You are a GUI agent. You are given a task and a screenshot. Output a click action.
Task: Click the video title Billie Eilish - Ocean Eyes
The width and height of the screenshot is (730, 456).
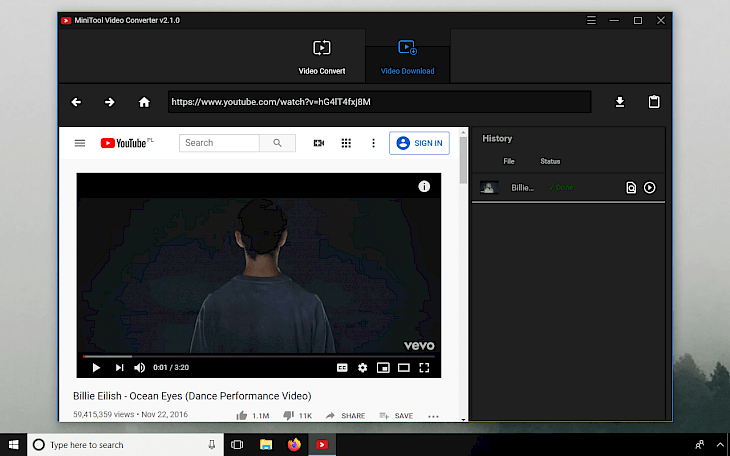[x=192, y=396]
